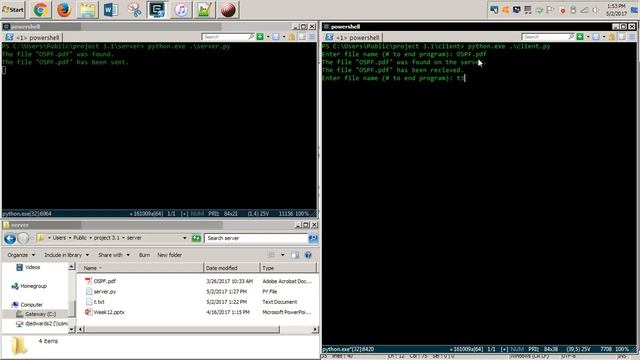Select the t.txt file
Screen dimensions: 640x360
click(99, 302)
